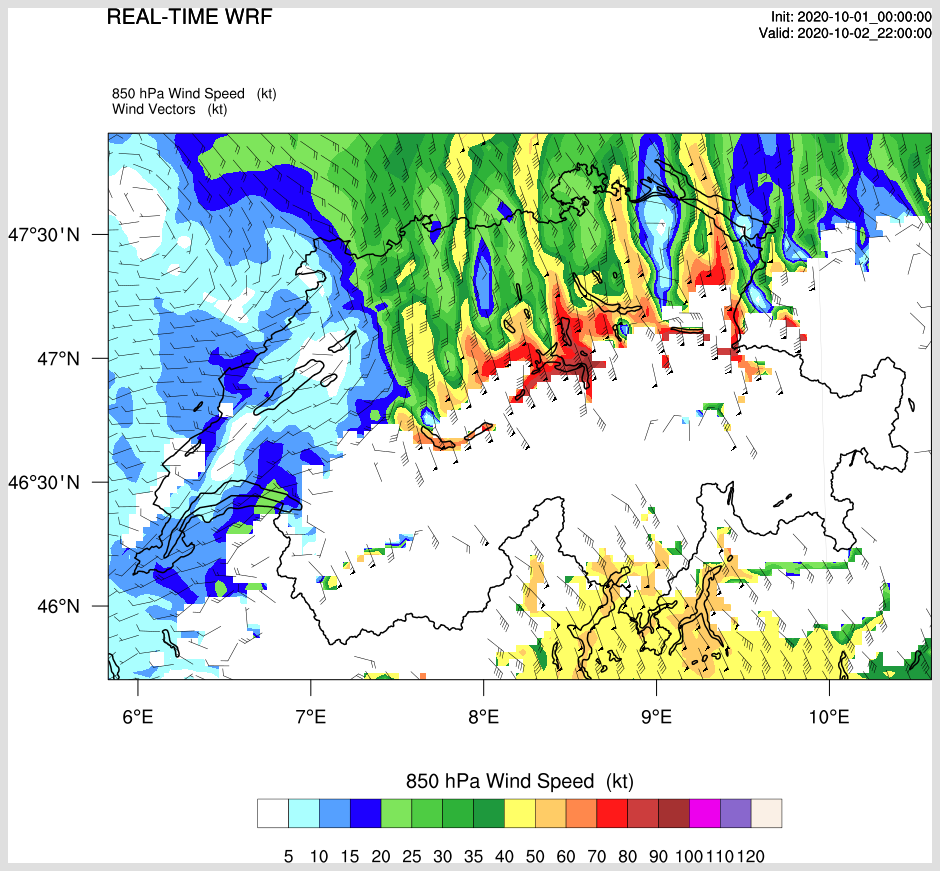The height and width of the screenshot is (871, 940).
Task: Select the orange 60-70 kt legend swatch
Action: tap(582, 813)
